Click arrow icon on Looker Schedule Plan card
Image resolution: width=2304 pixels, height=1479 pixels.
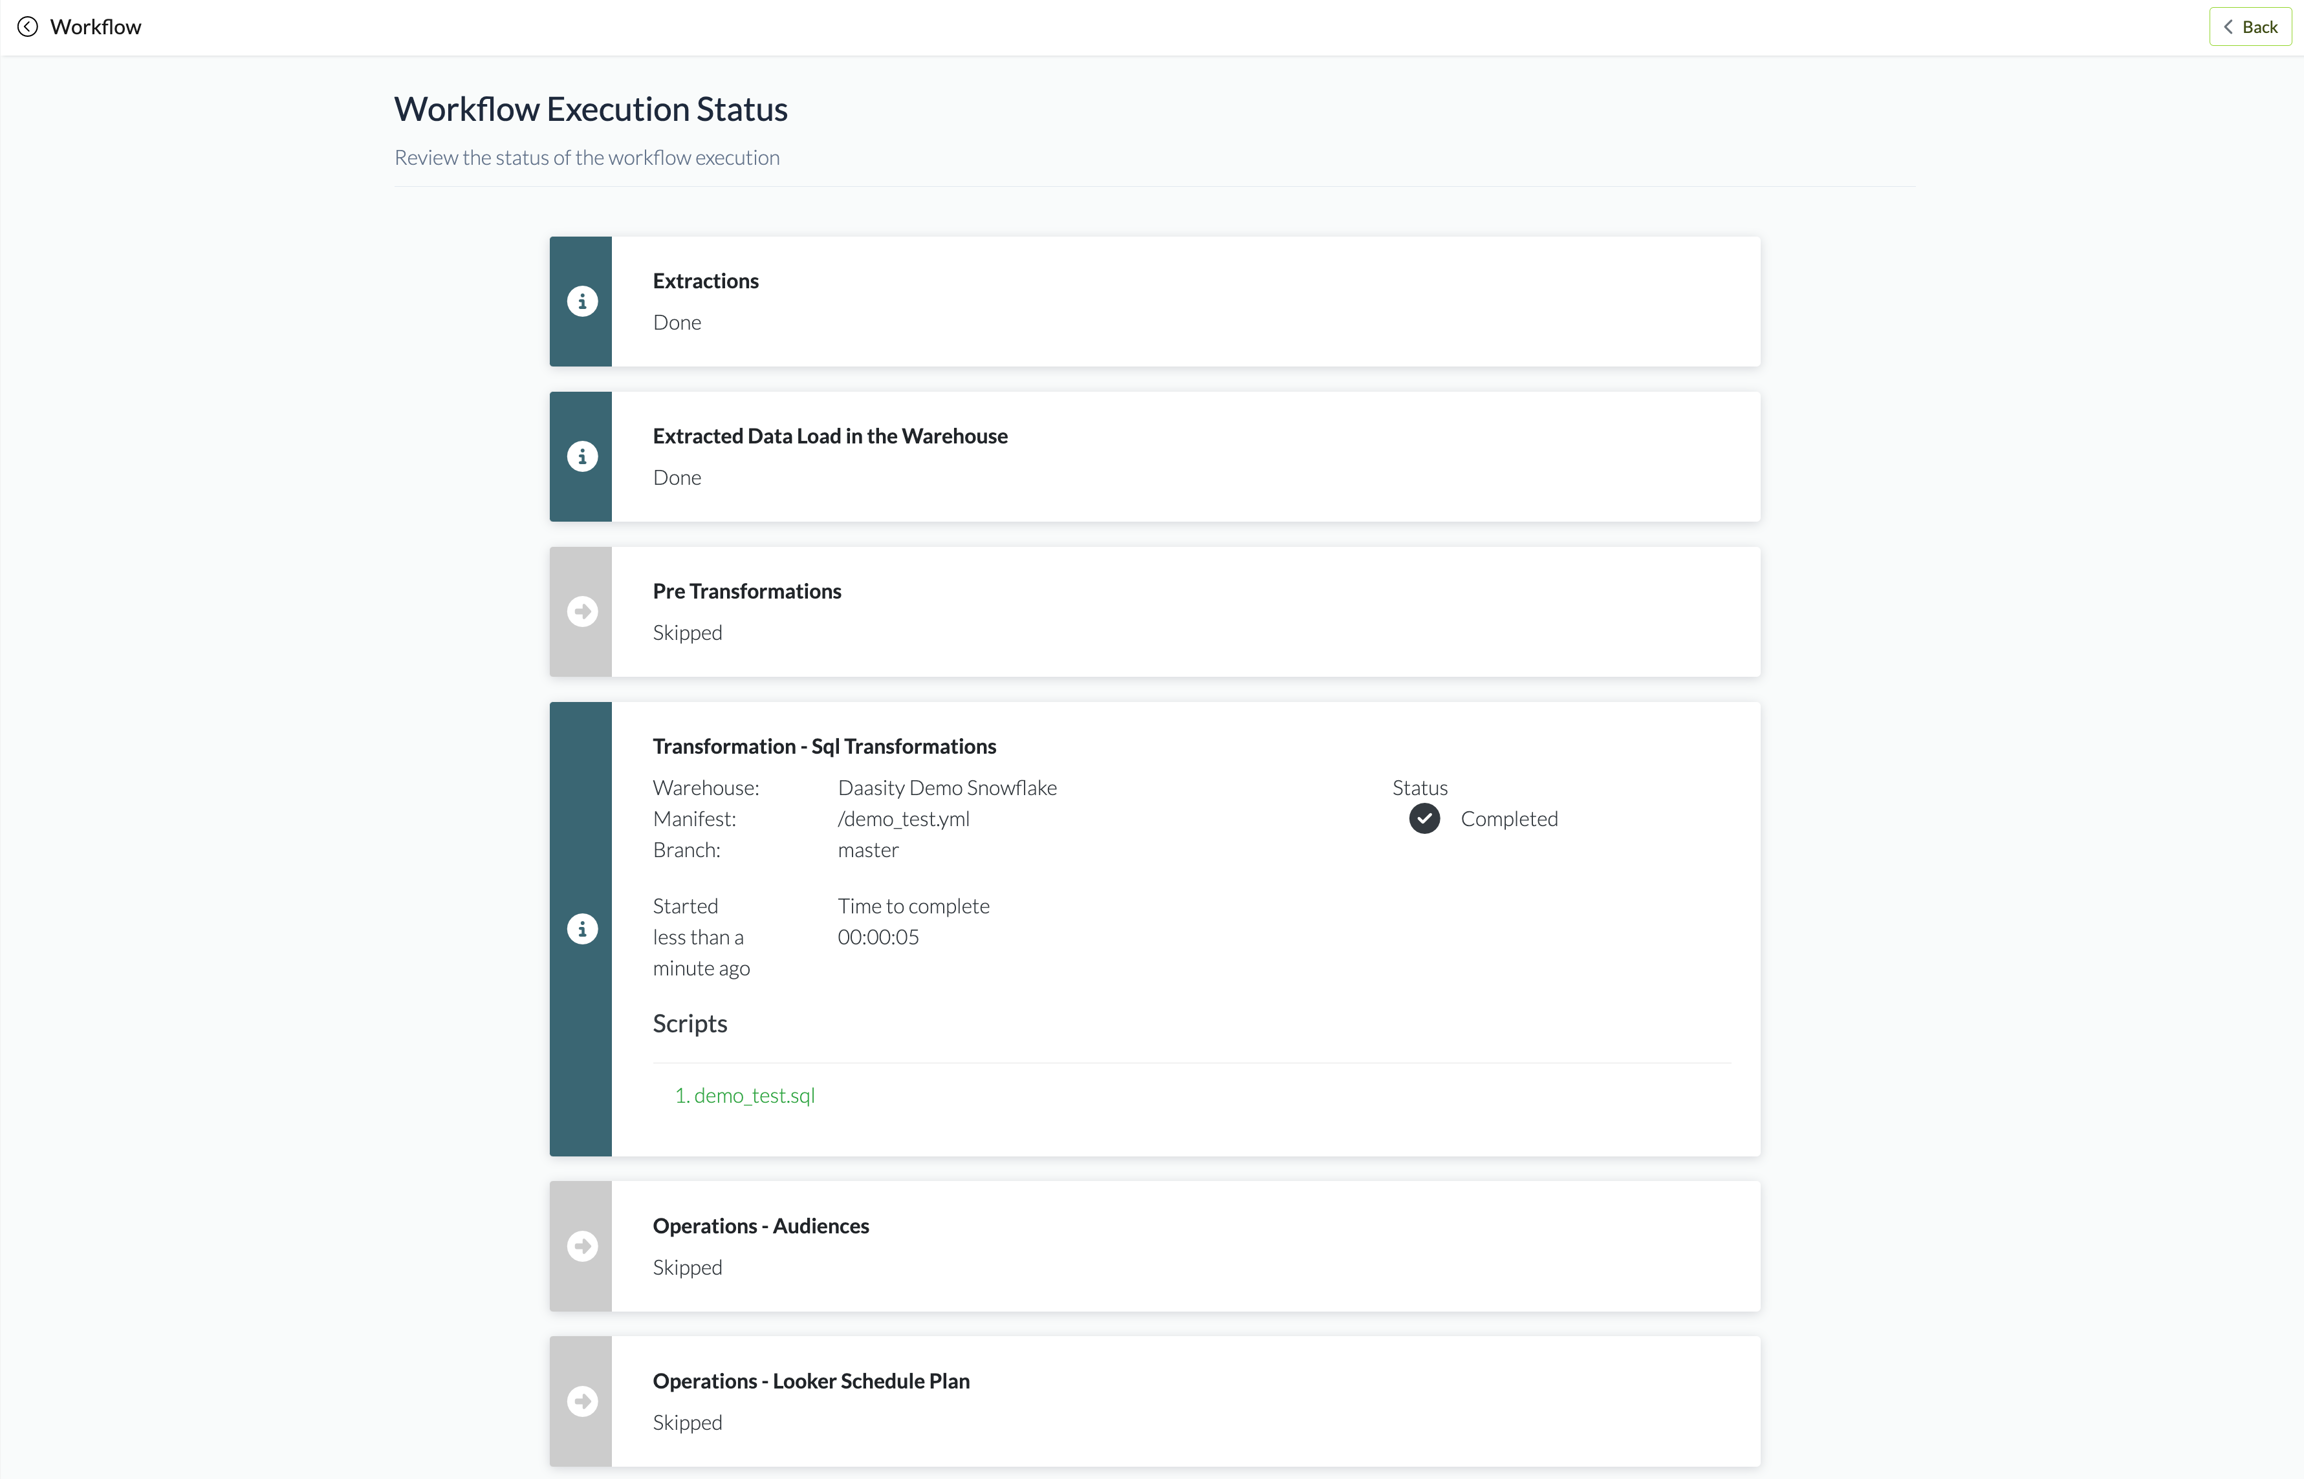(582, 1401)
